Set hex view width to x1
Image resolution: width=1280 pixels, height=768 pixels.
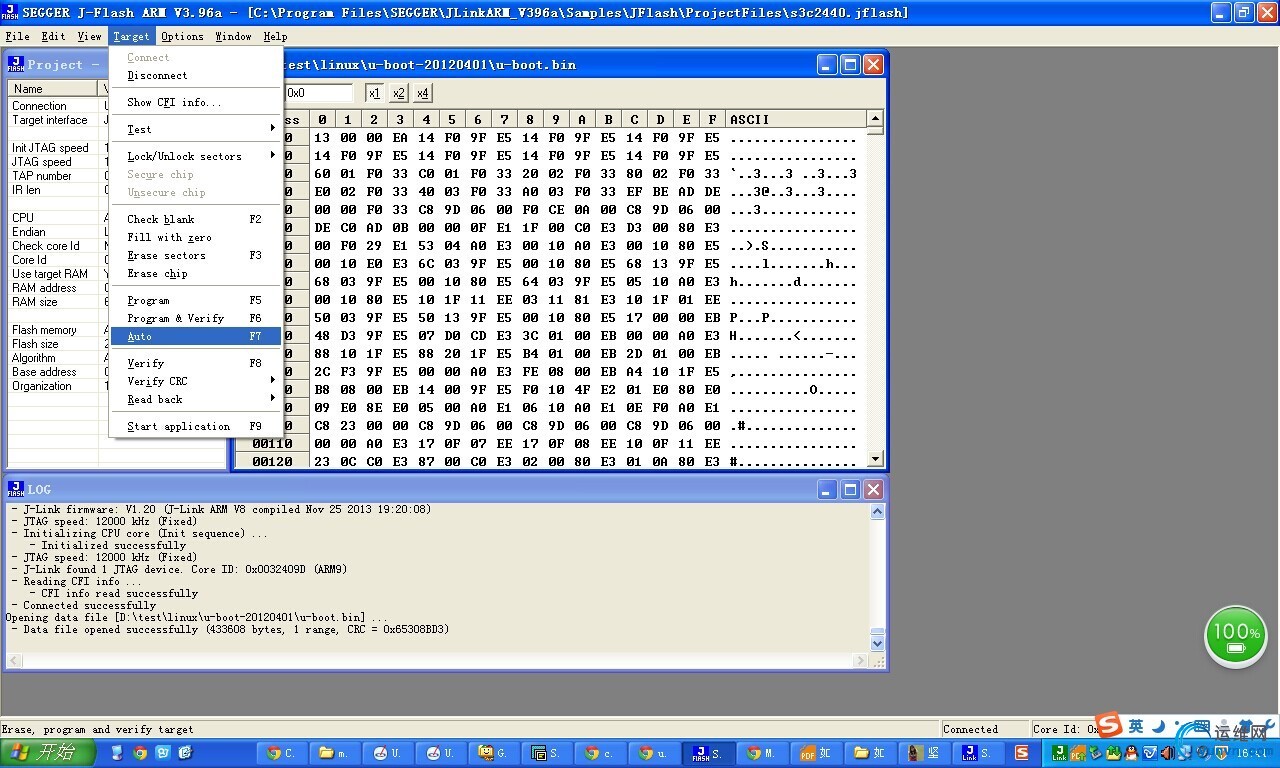tap(374, 93)
